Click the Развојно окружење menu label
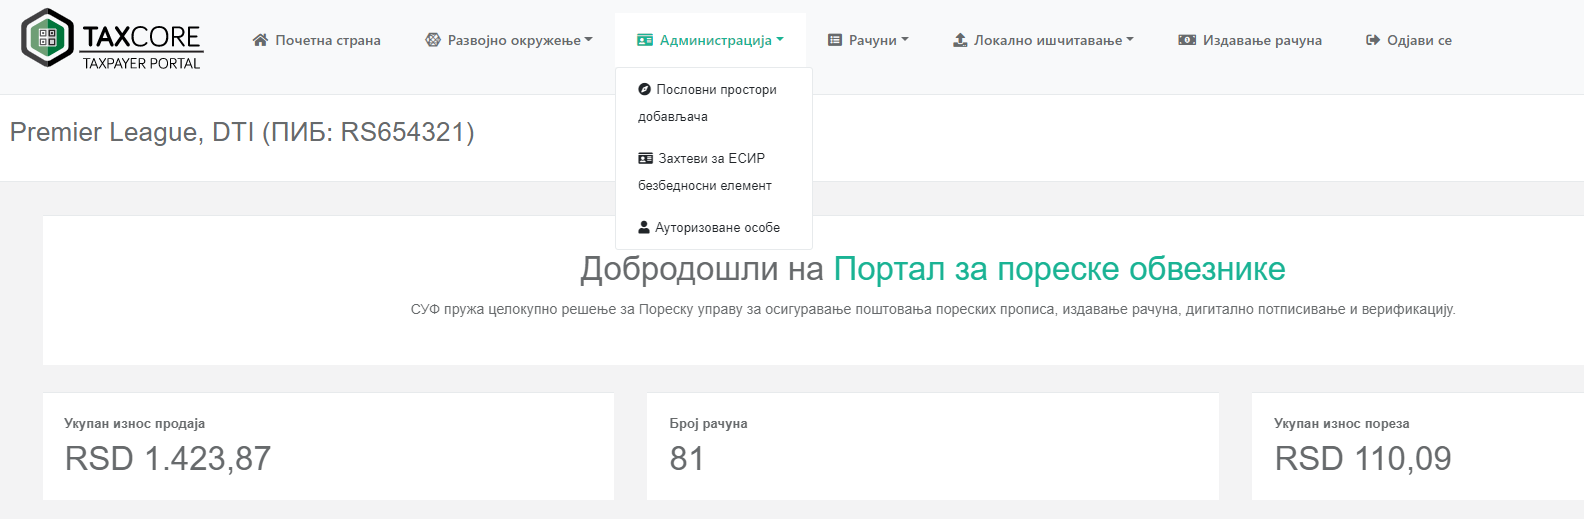This screenshot has height=519, width=1584. pyautogui.click(x=514, y=40)
